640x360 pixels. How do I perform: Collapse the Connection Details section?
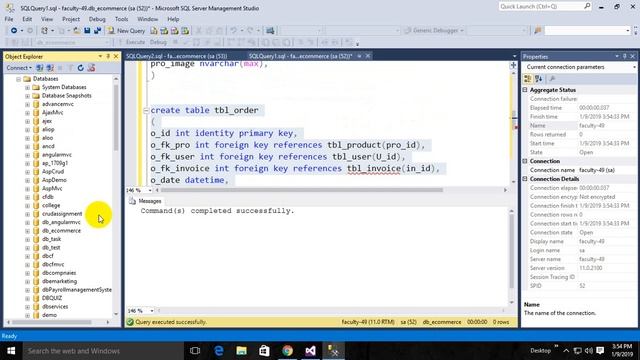point(525,179)
